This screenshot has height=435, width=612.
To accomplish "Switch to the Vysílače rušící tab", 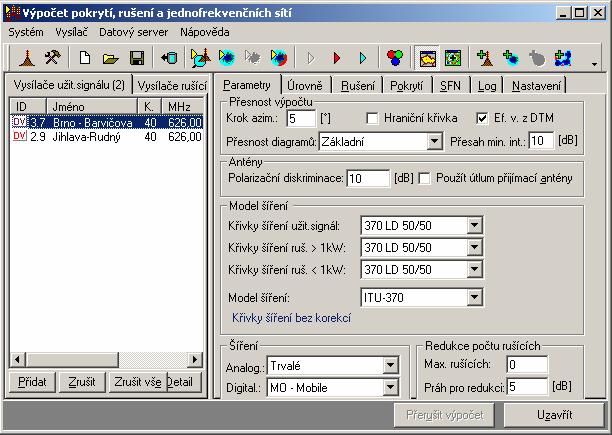I will [x=172, y=85].
